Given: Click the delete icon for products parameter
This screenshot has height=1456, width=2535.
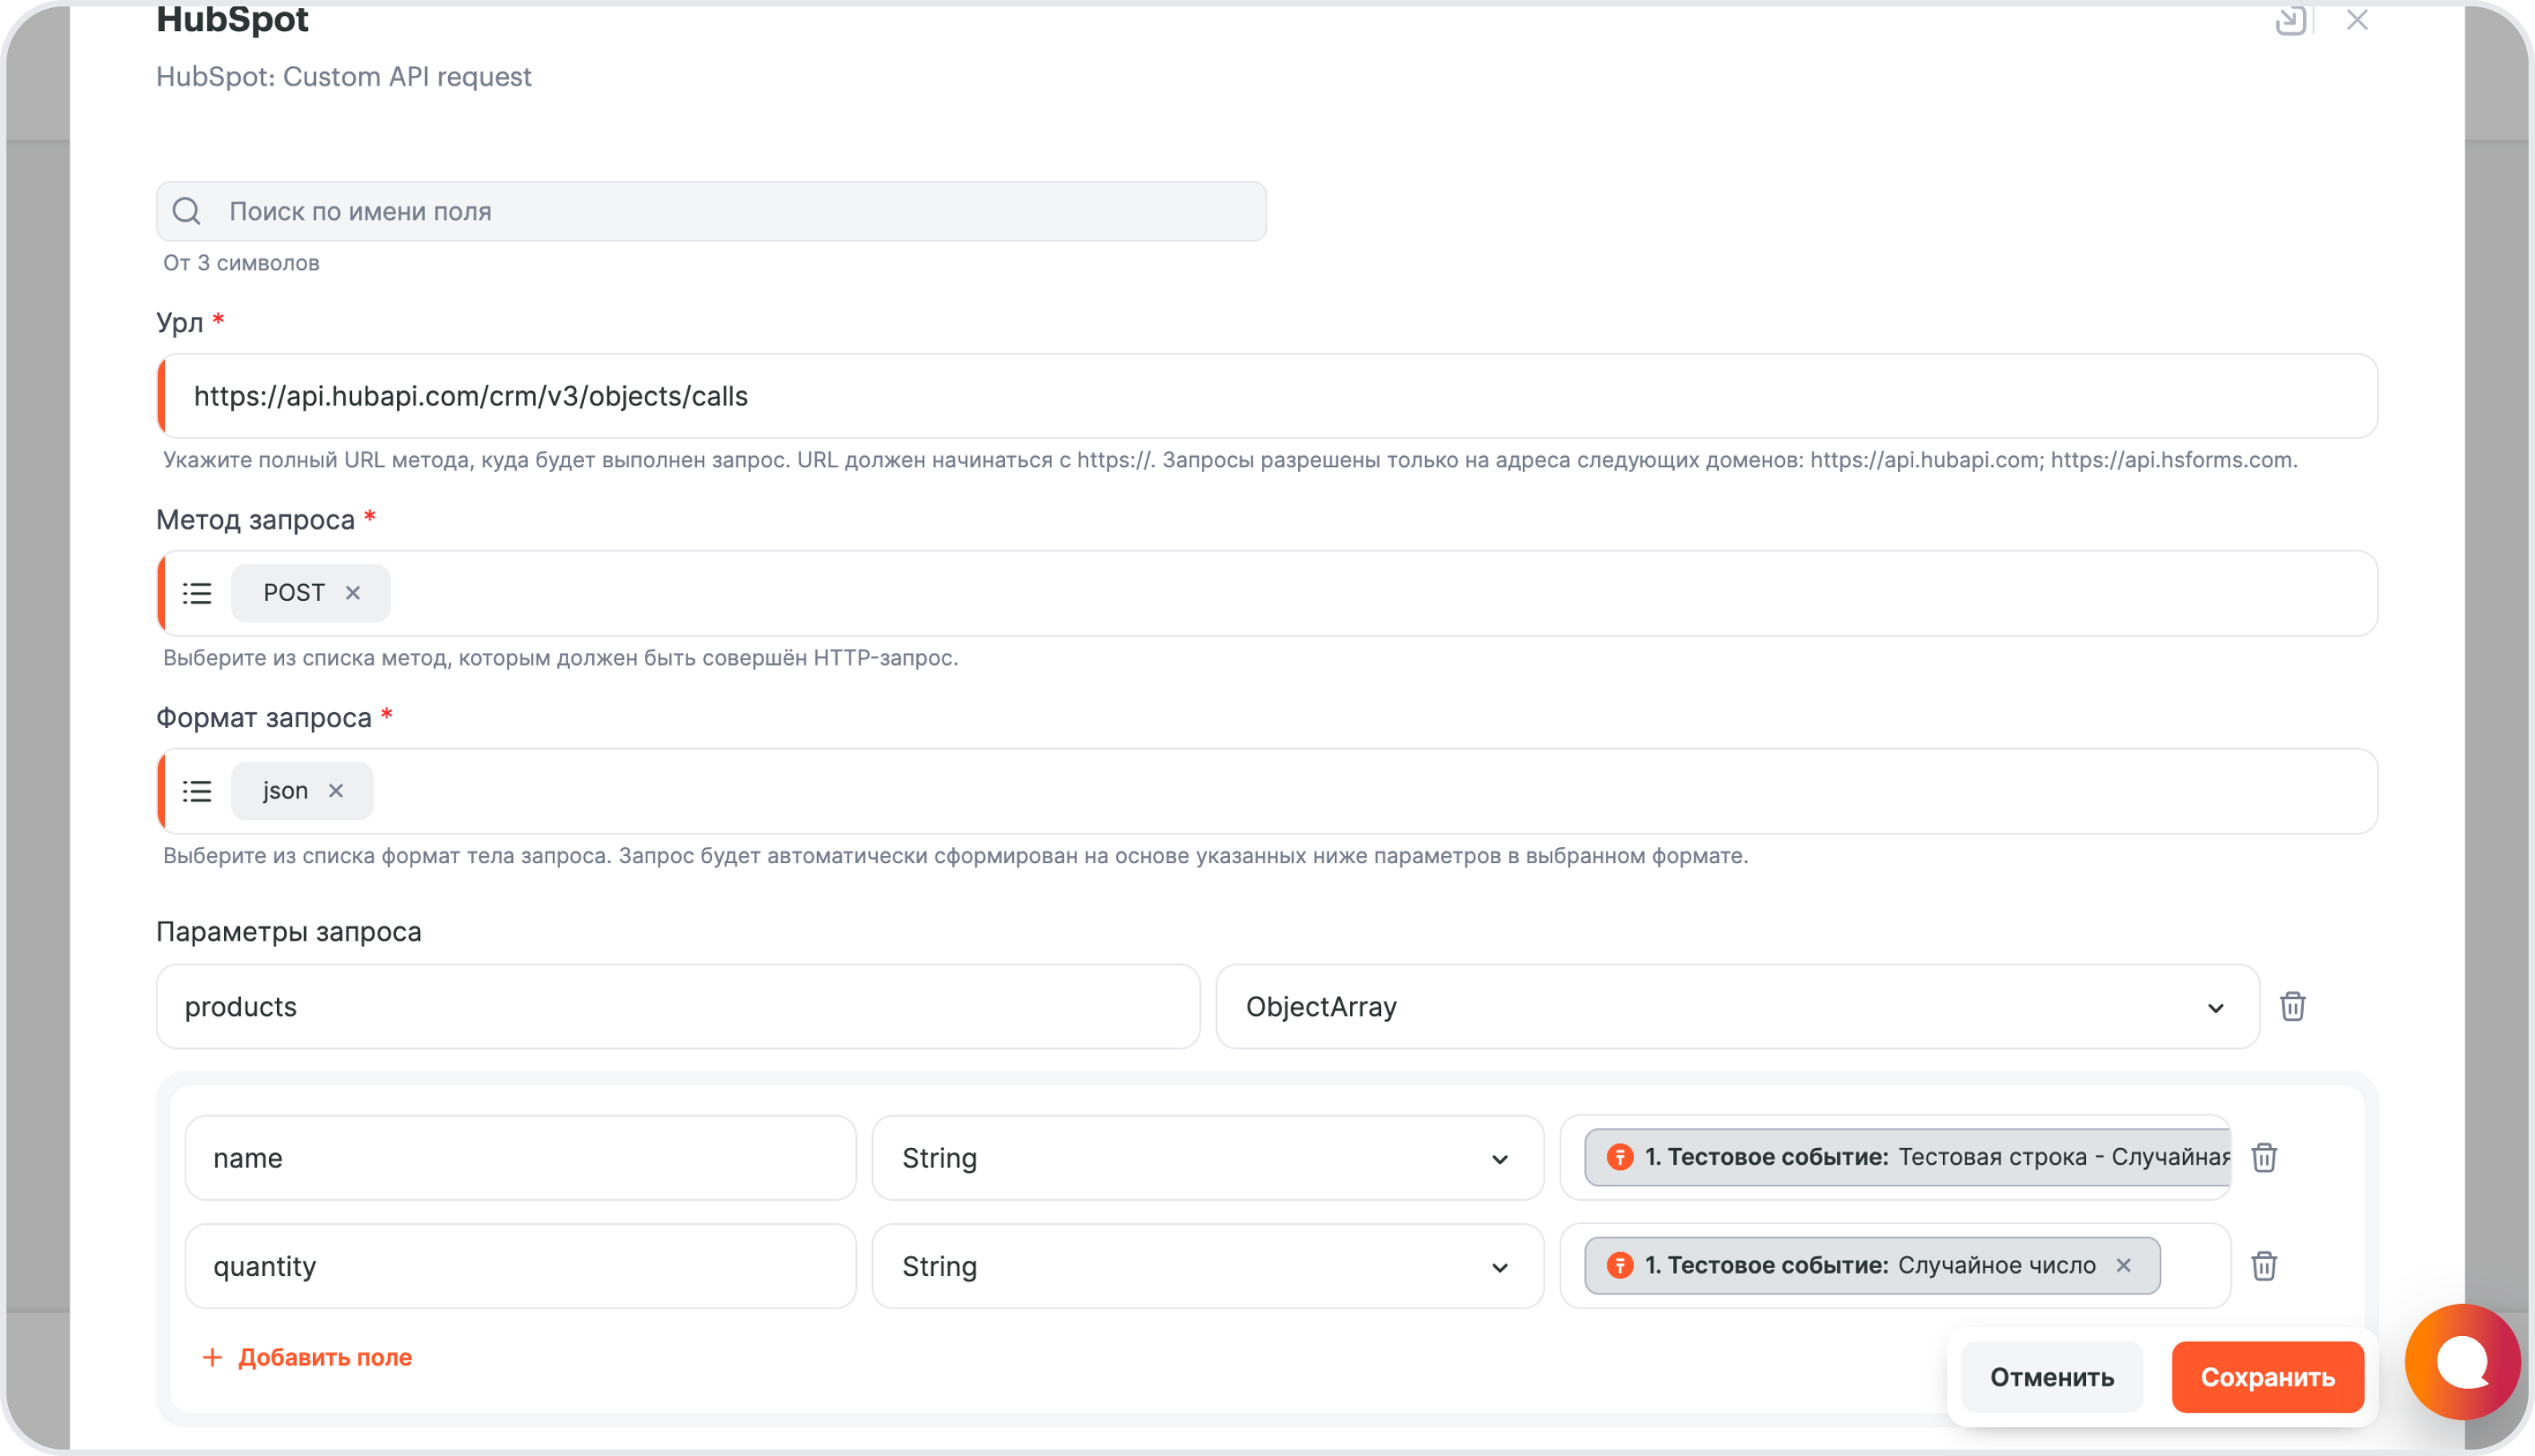Looking at the screenshot, I should (2295, 1006).
